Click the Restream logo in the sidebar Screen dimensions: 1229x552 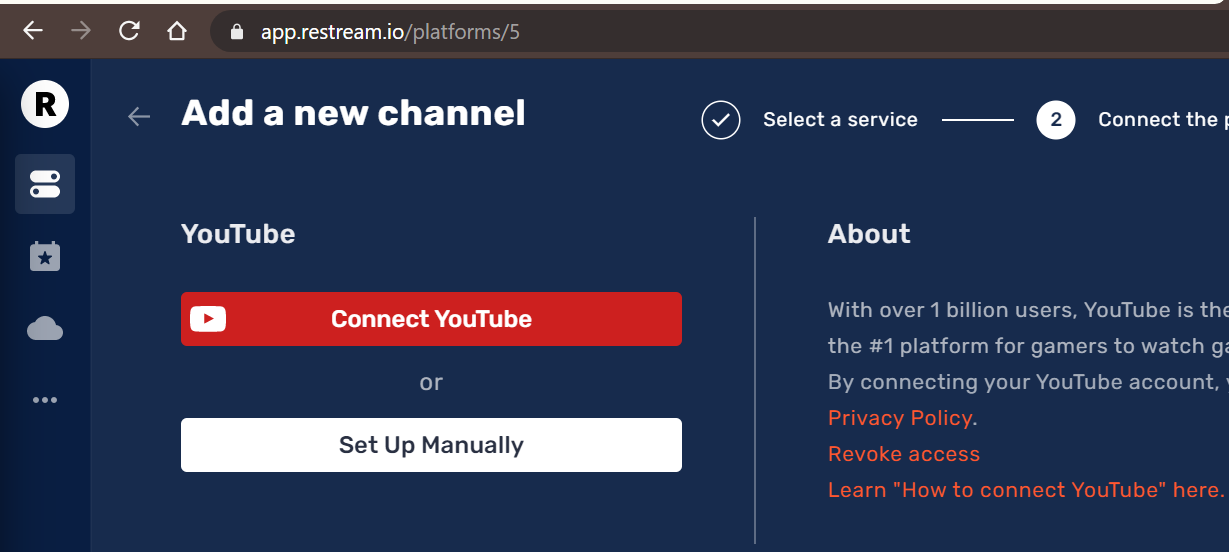[x=45, y=104]
